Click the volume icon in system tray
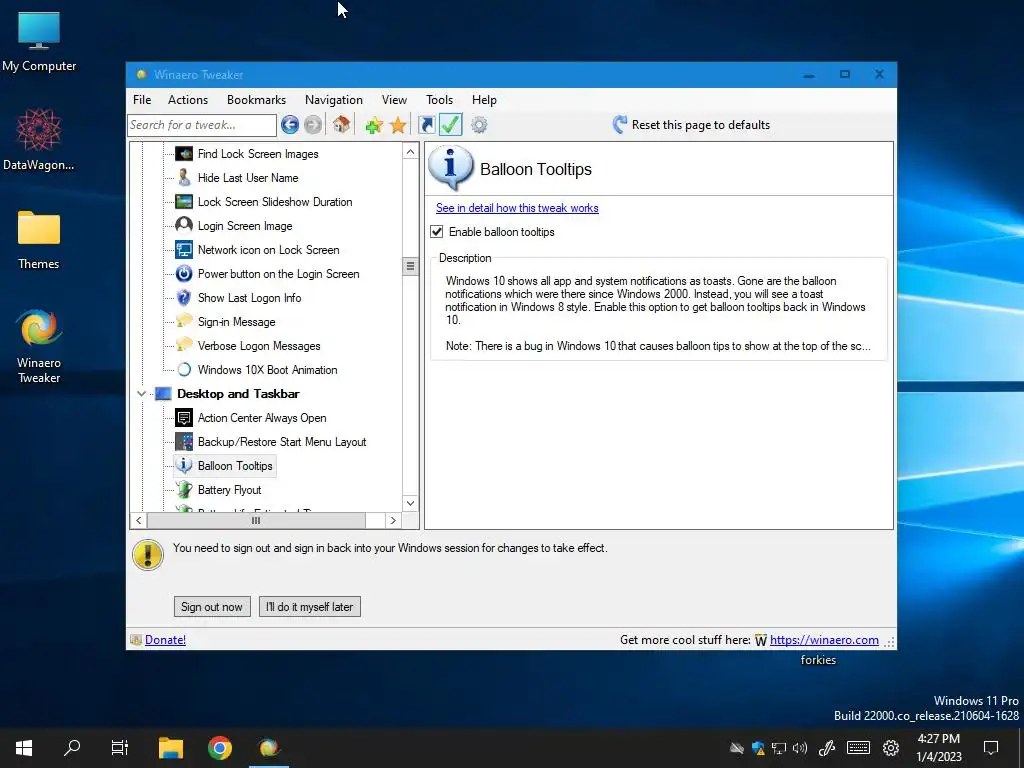The width and height of the screenshot is (1024, 768). 800,748
